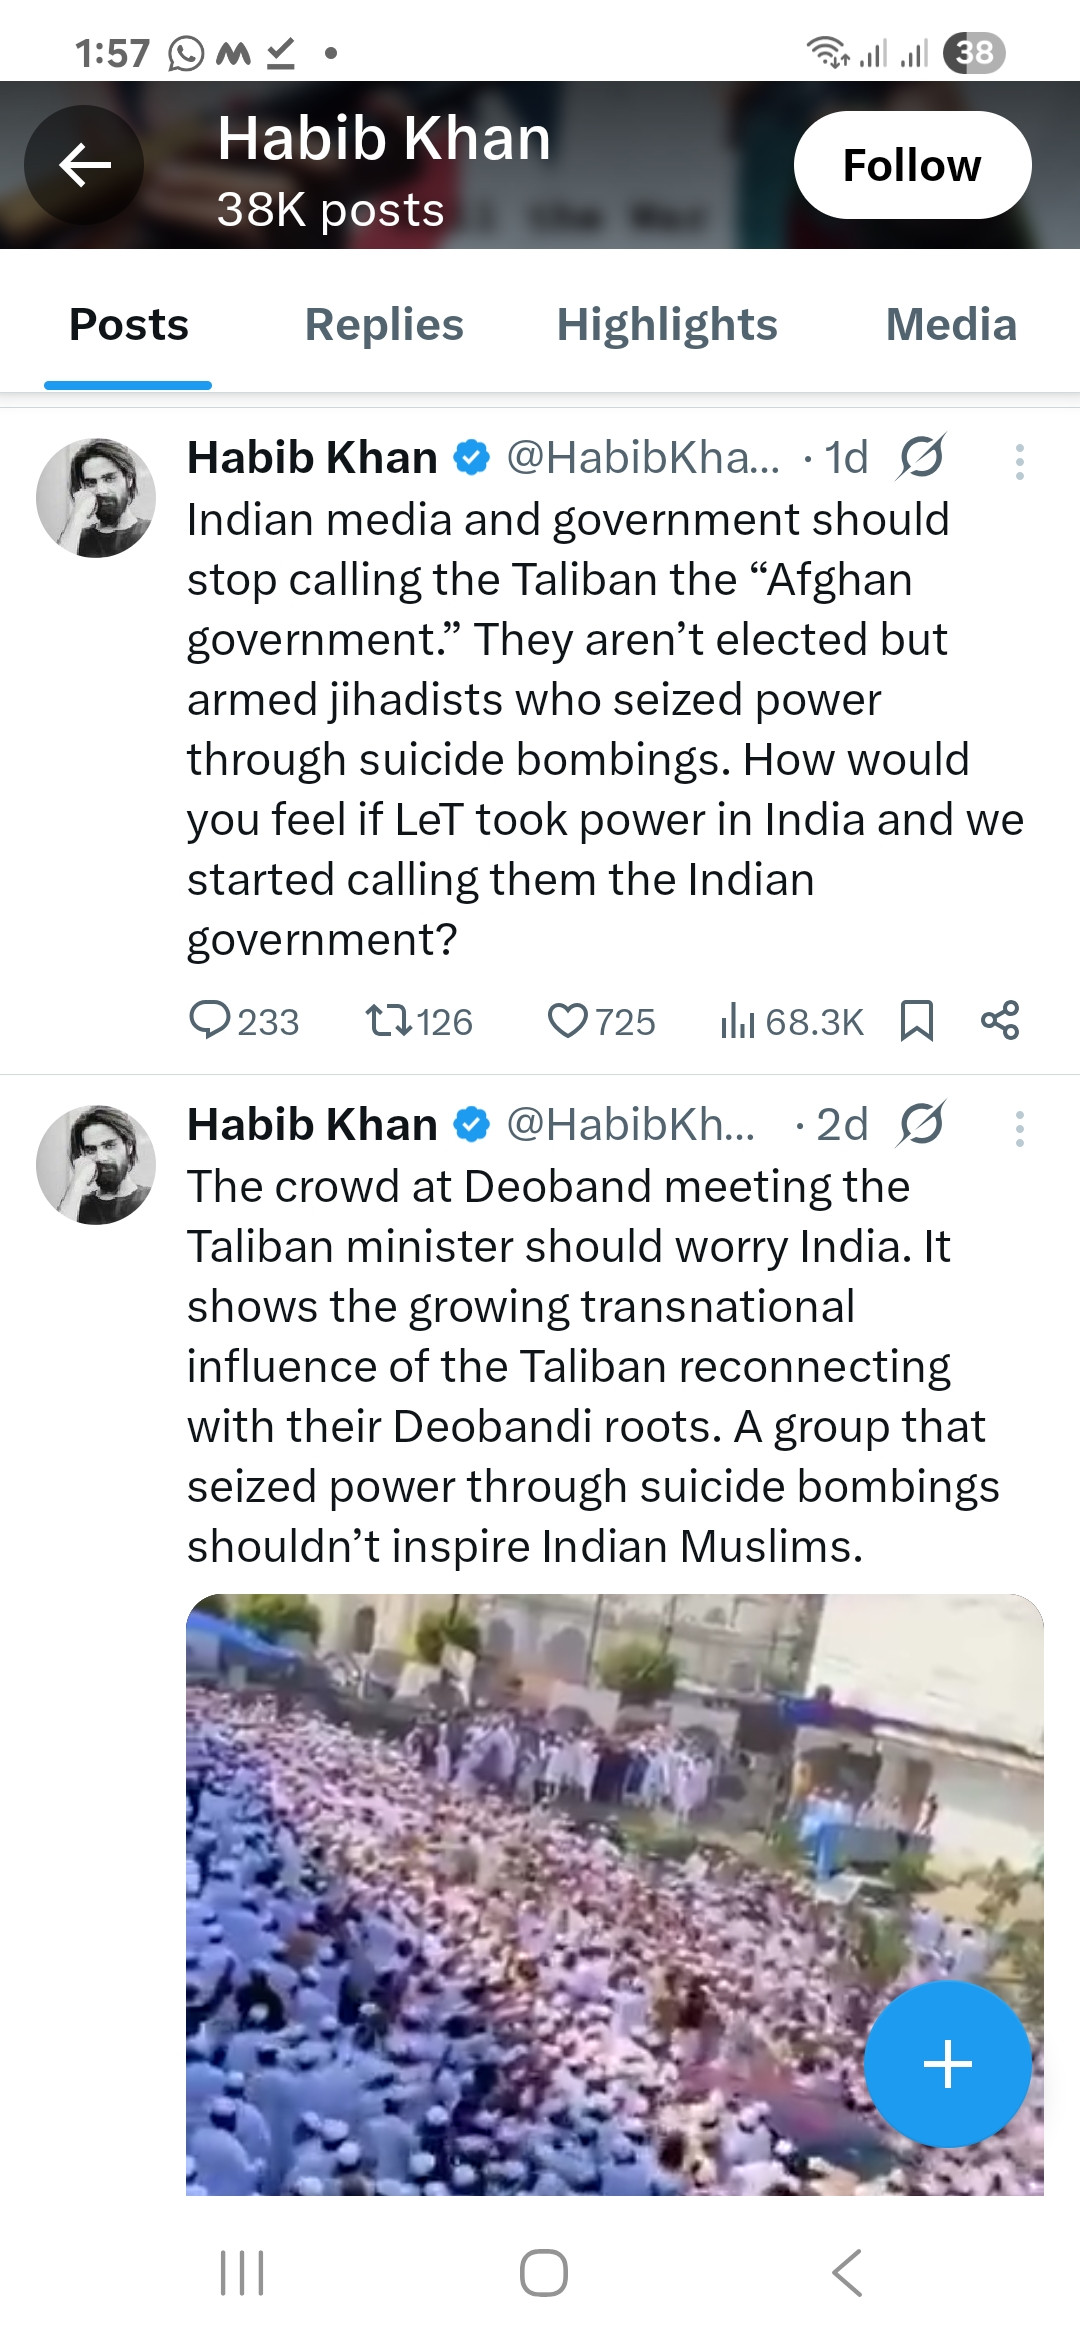Open Grok icon on the 1d post

pos(921,458)
